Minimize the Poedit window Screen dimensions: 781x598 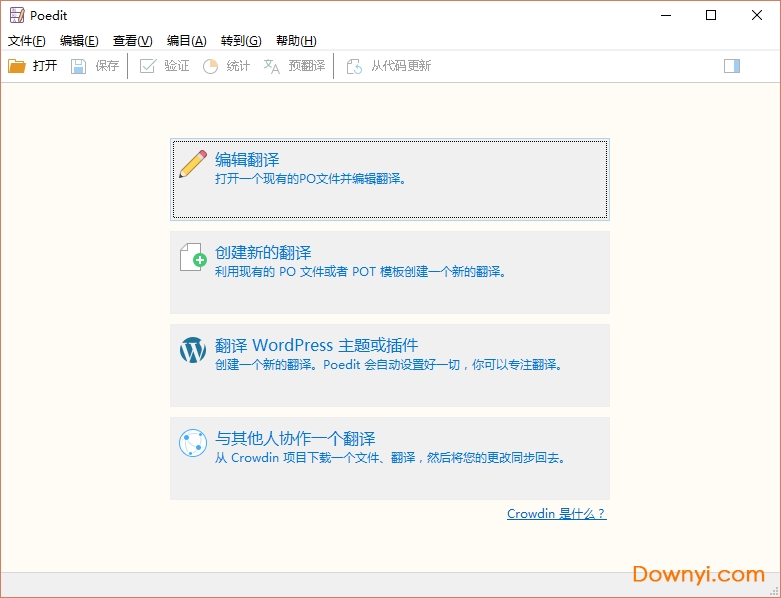coord(665,15)
